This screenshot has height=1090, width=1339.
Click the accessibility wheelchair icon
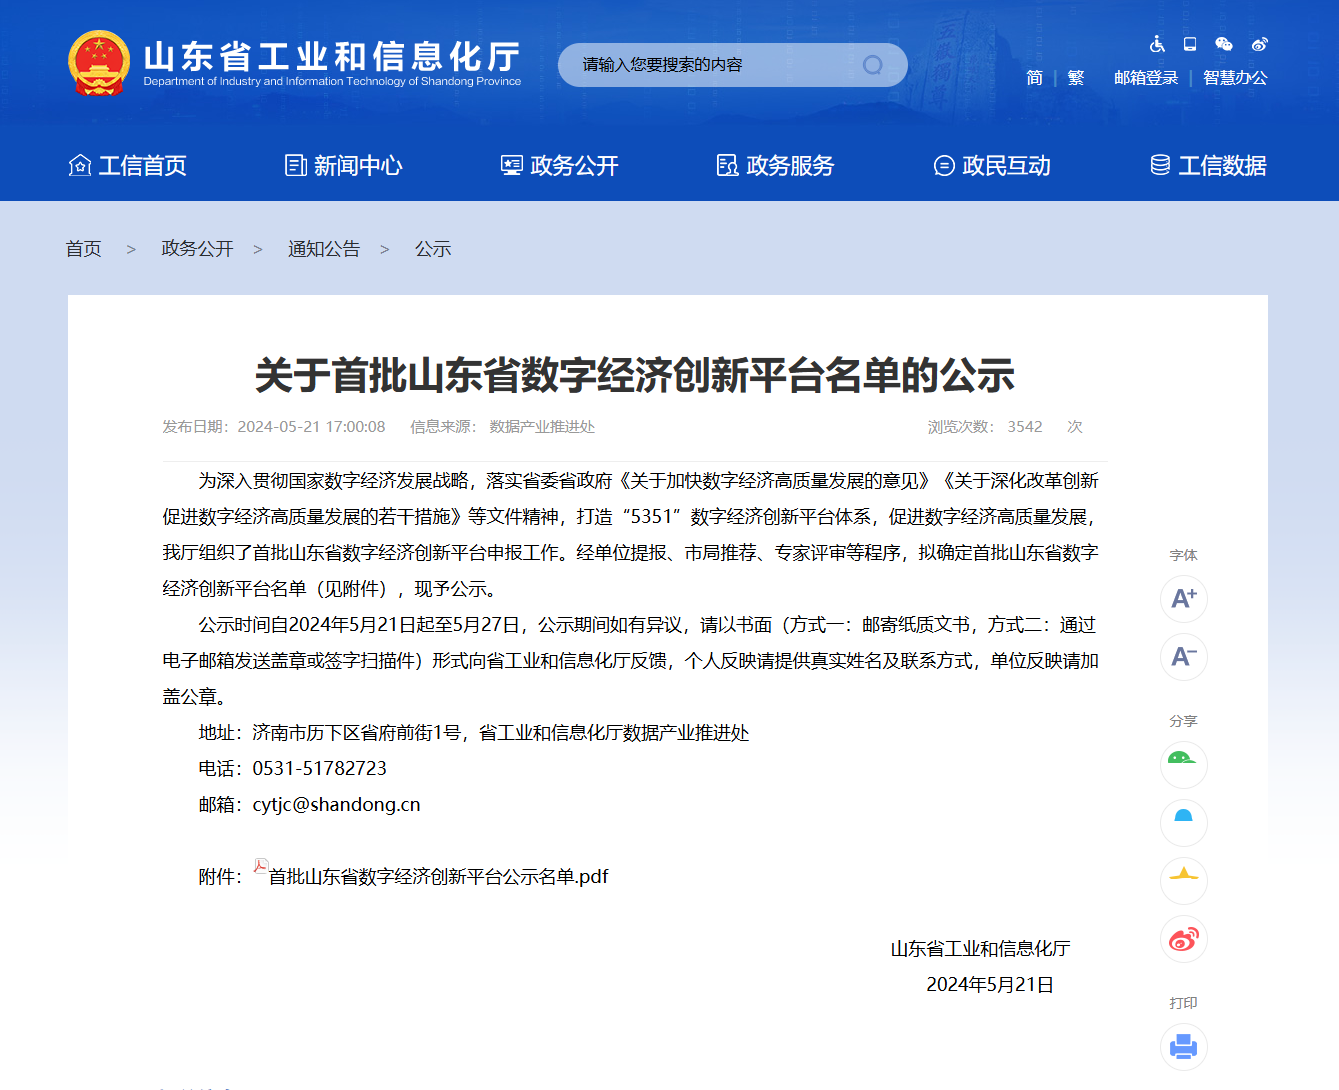coord(1157,44)
